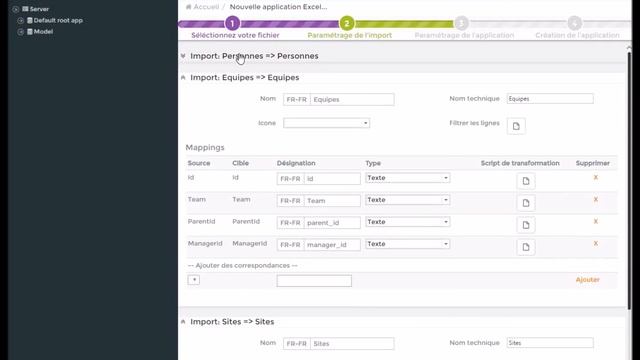
Task: Click the manager_id designation input
Action: 332,245
